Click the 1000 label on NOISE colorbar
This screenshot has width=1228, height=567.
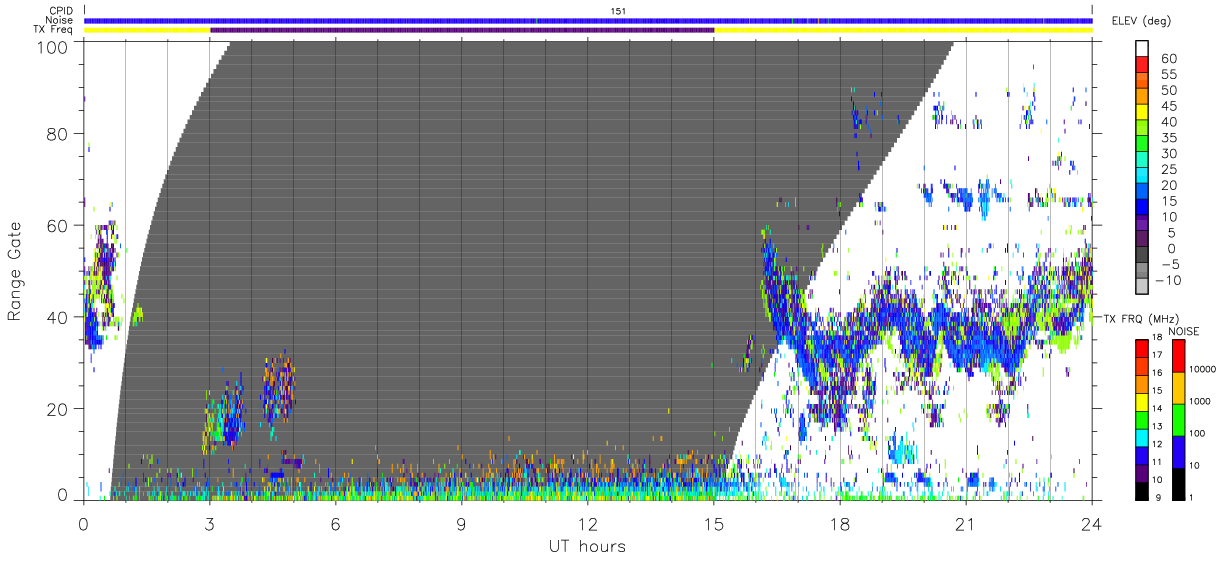click(x=1201, y=401)
